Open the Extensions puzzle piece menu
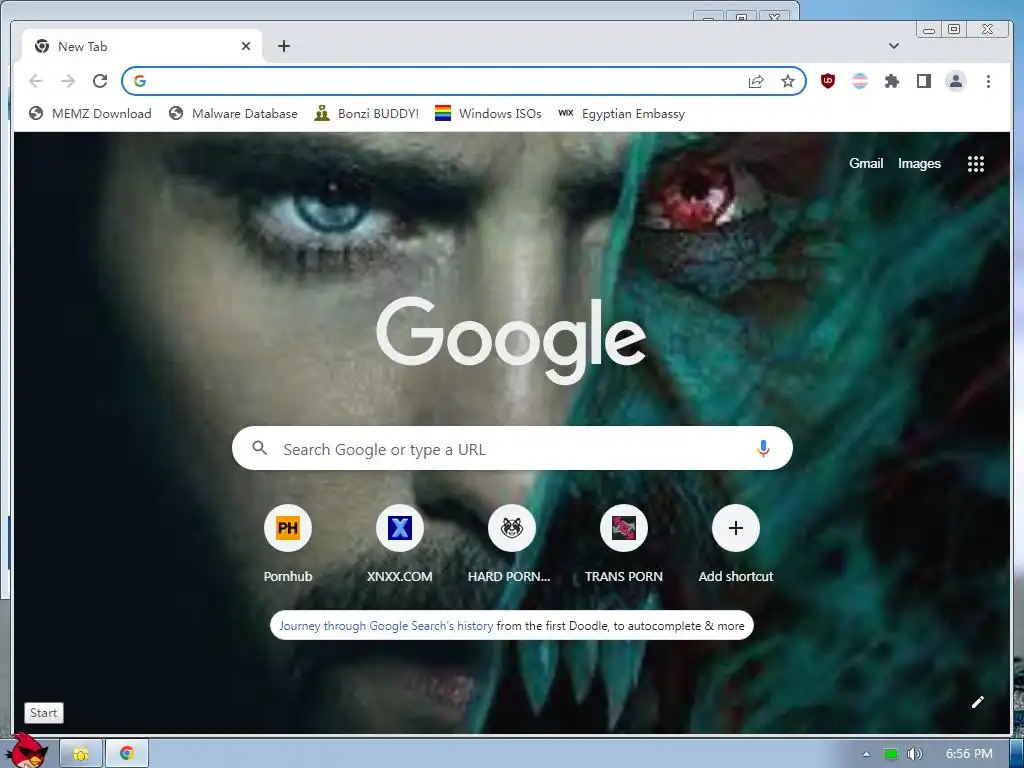This screenshot has width=1024, height=768. tap(891, 81)
